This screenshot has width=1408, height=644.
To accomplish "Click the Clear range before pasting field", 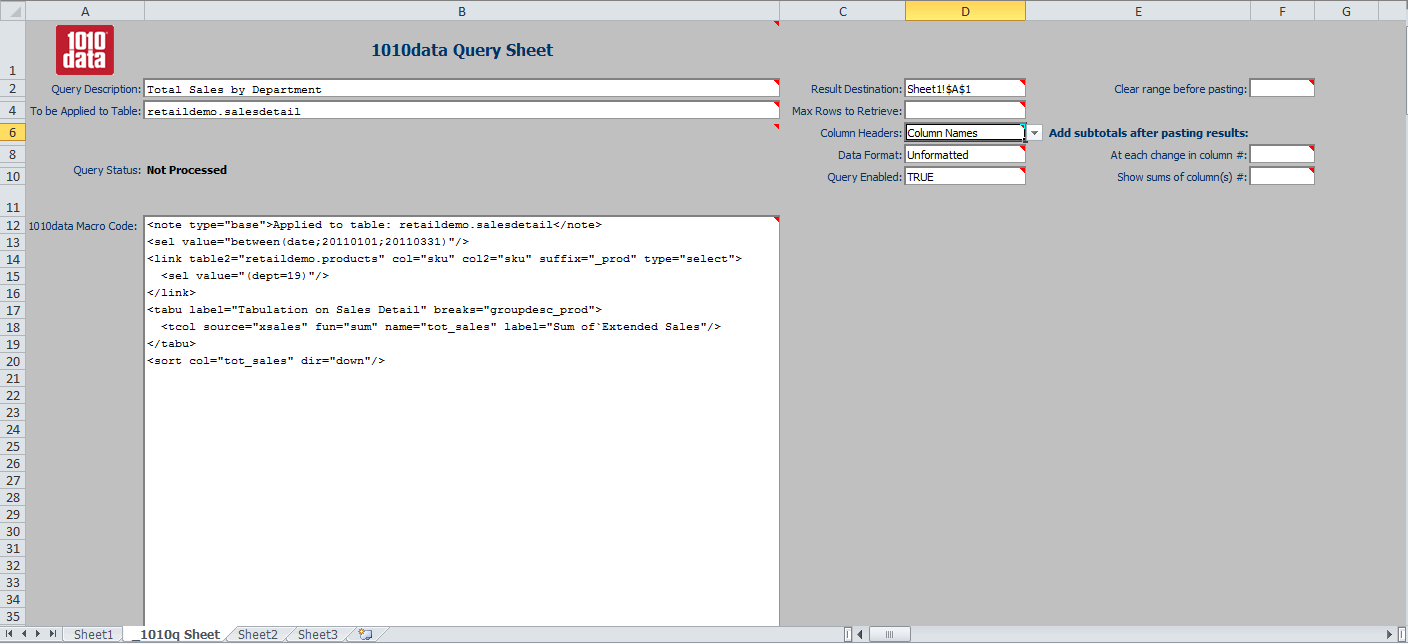I will point(1282,89).
